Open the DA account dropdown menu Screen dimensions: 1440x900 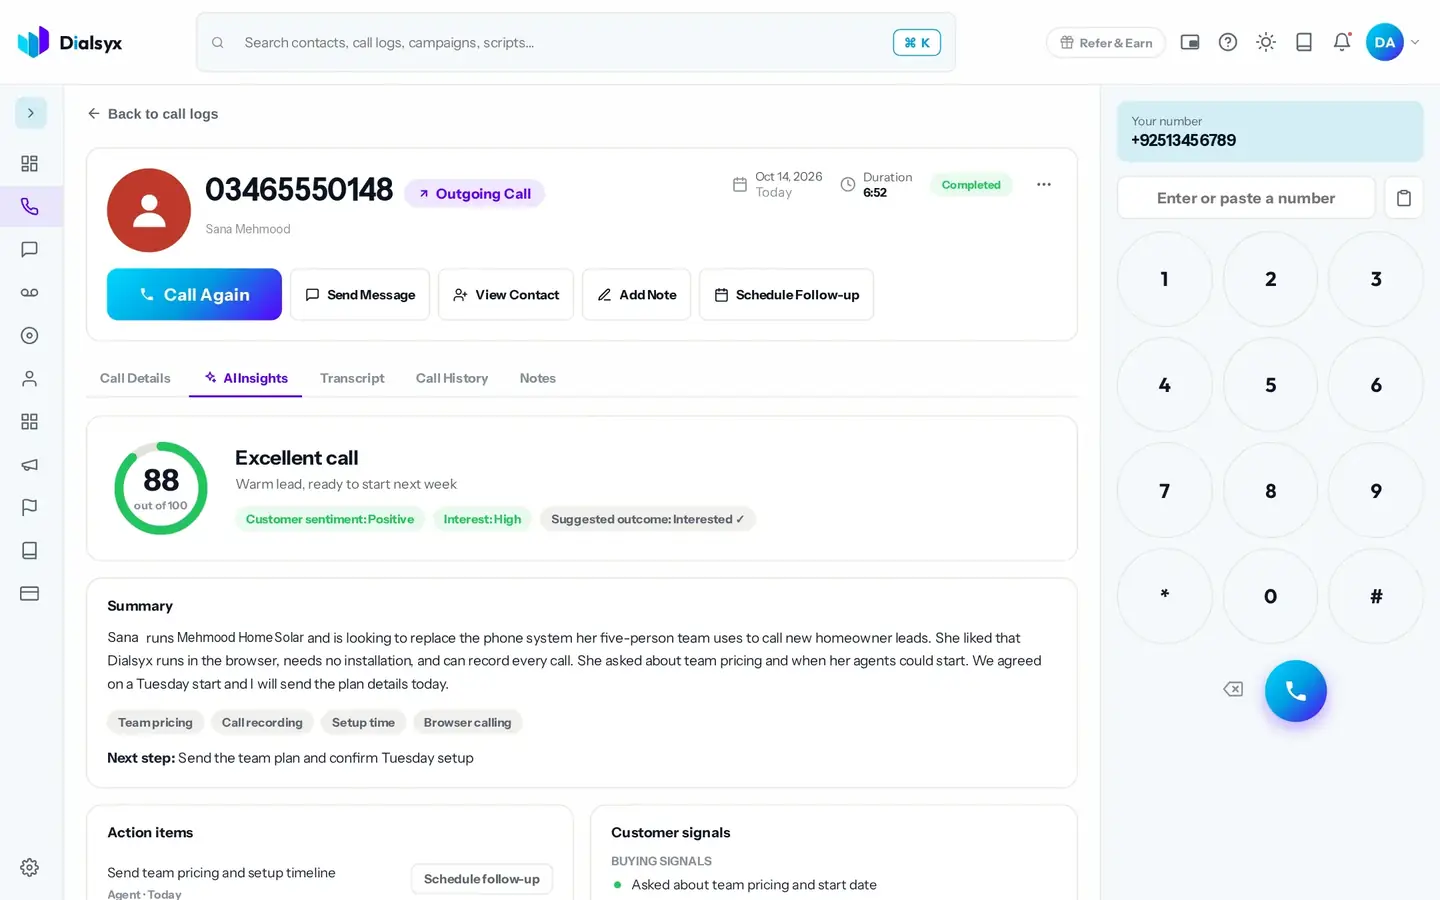coord(1393,42)
